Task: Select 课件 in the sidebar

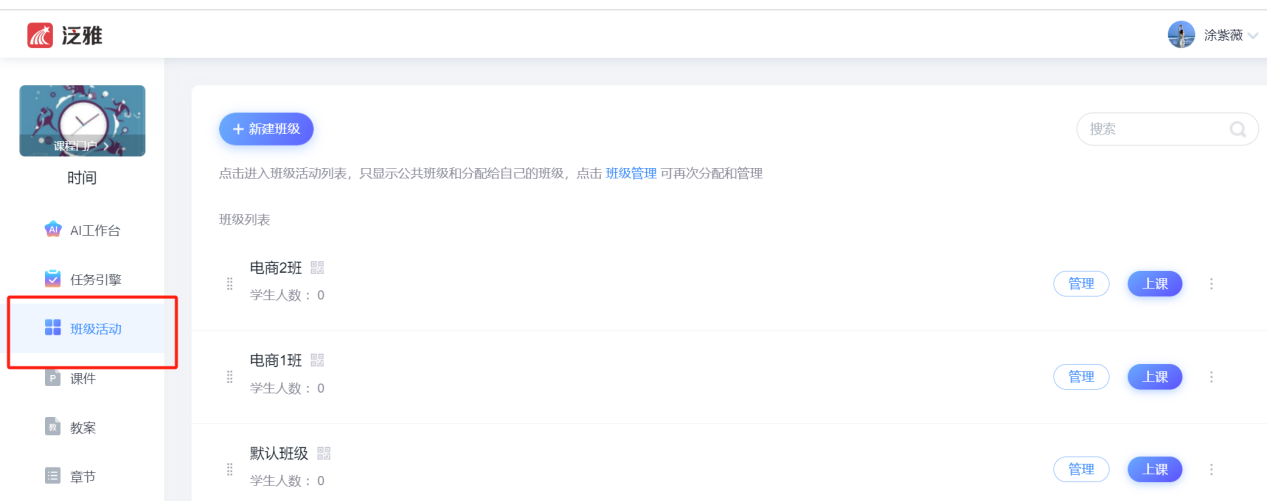Action: [x=83, y=378]
